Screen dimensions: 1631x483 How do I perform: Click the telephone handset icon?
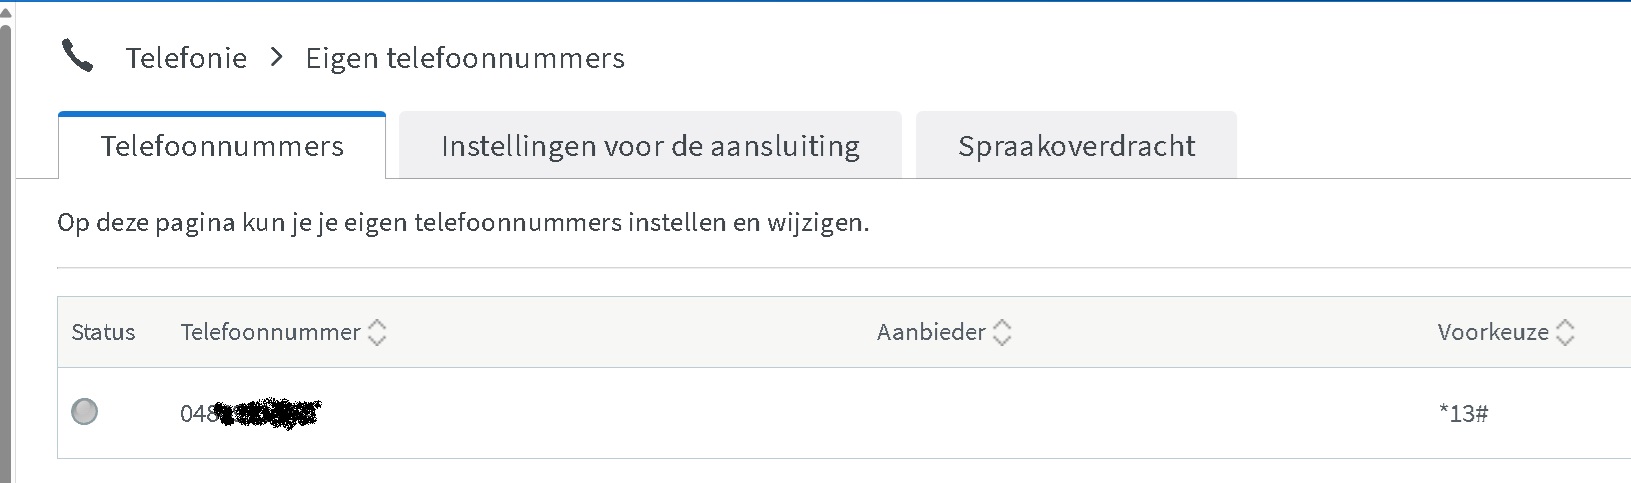pyautogui.click(x=77, y=57)
